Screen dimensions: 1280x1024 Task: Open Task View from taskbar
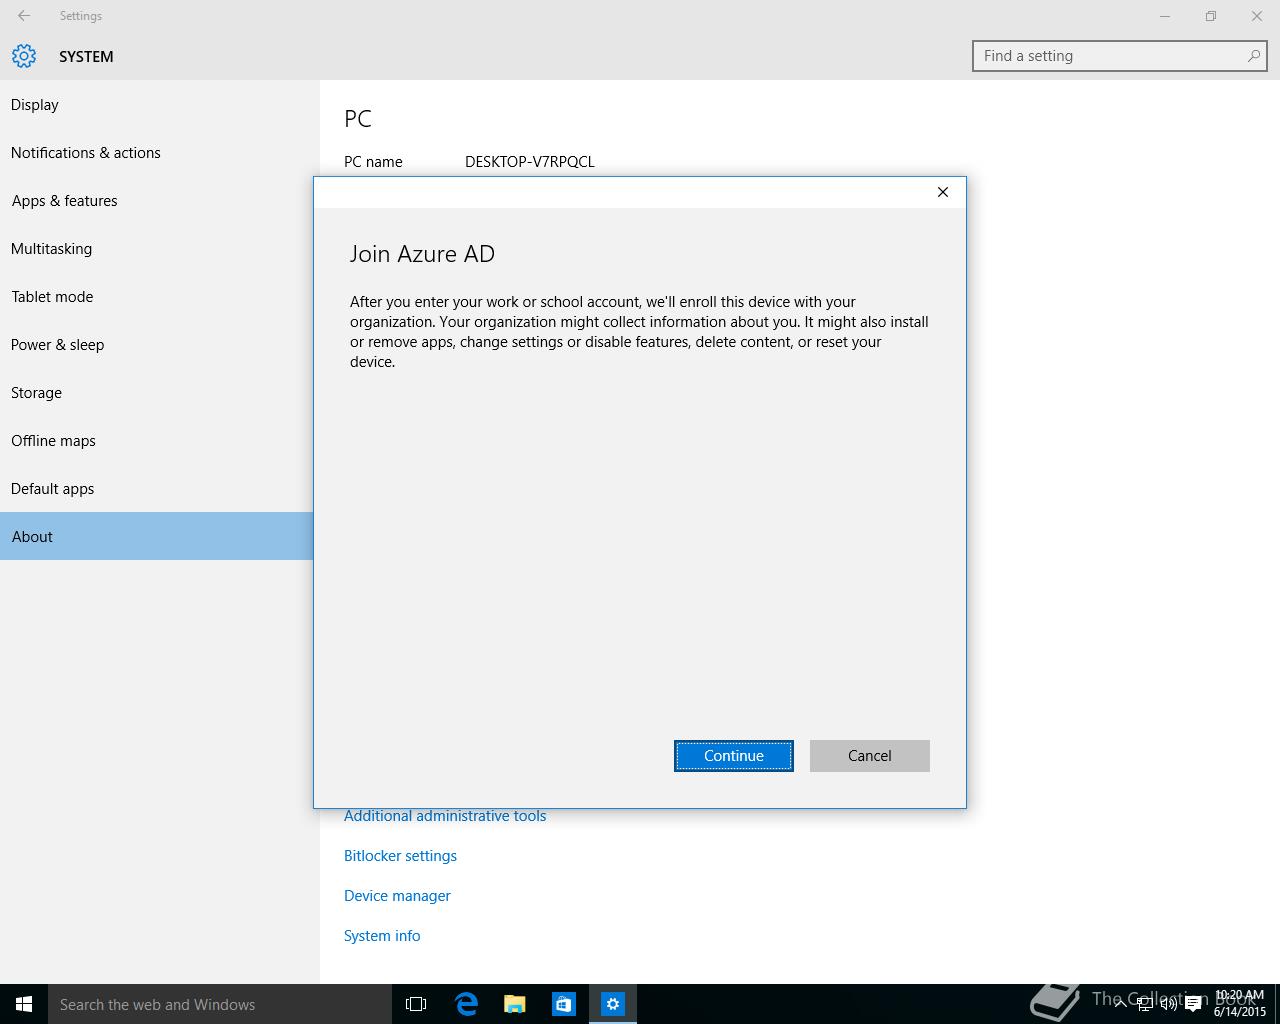(x=416, y=1004)
